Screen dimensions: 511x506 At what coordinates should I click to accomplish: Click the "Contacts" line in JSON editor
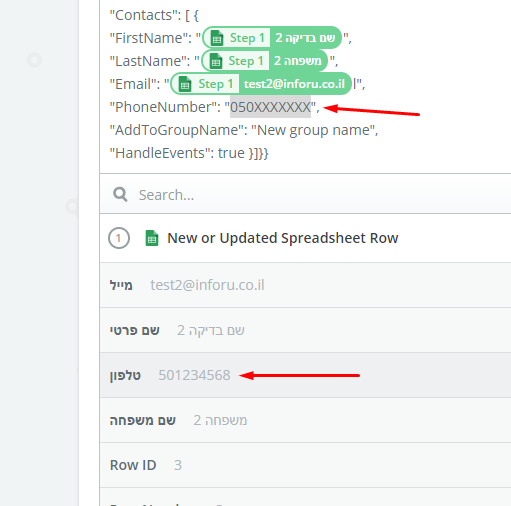click(154, 15)
